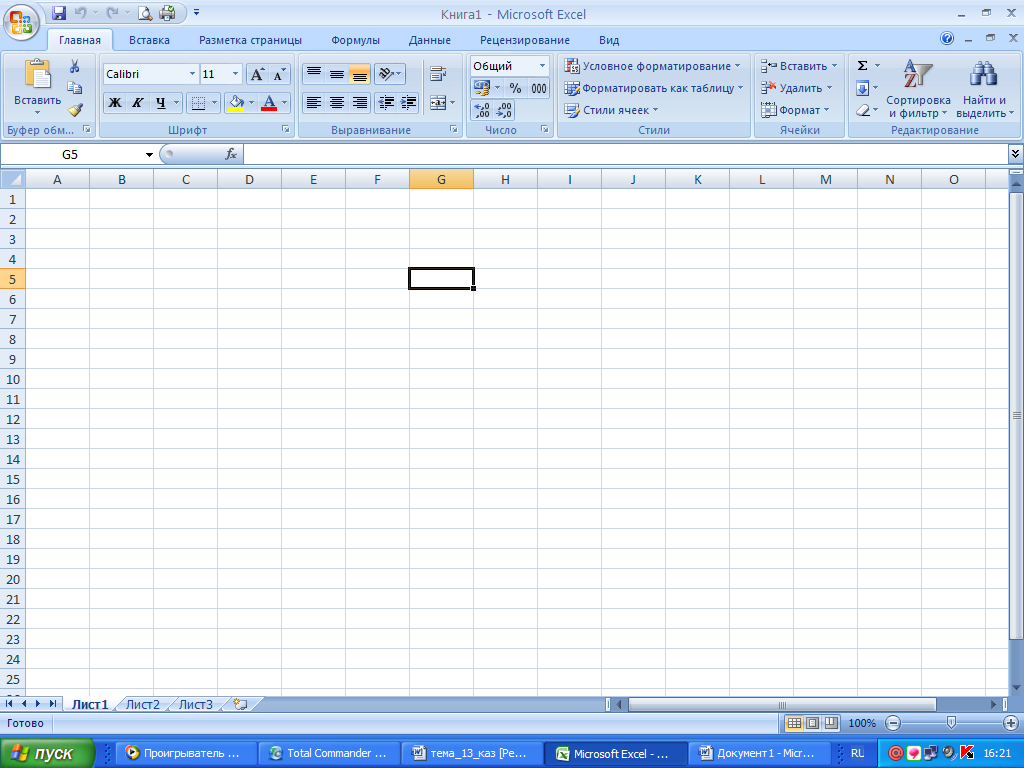This screenshot has height=768, width=1024.
Task: Save workbook via Quick Access toolbar
Action: 59,12
